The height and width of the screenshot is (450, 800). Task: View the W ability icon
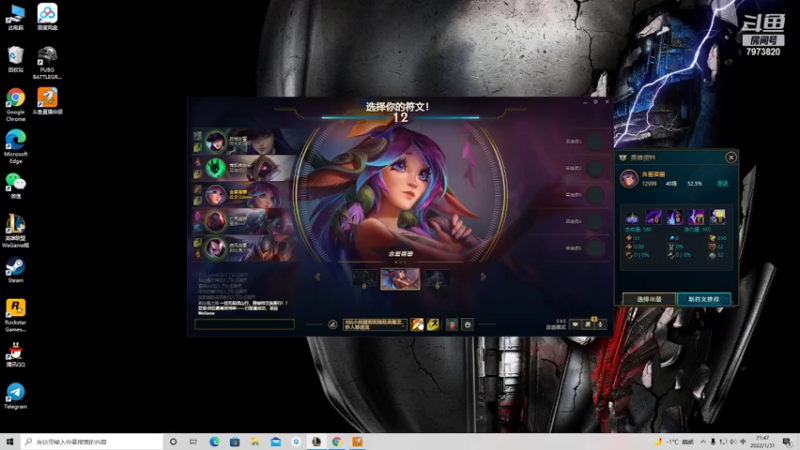(675, 217)
